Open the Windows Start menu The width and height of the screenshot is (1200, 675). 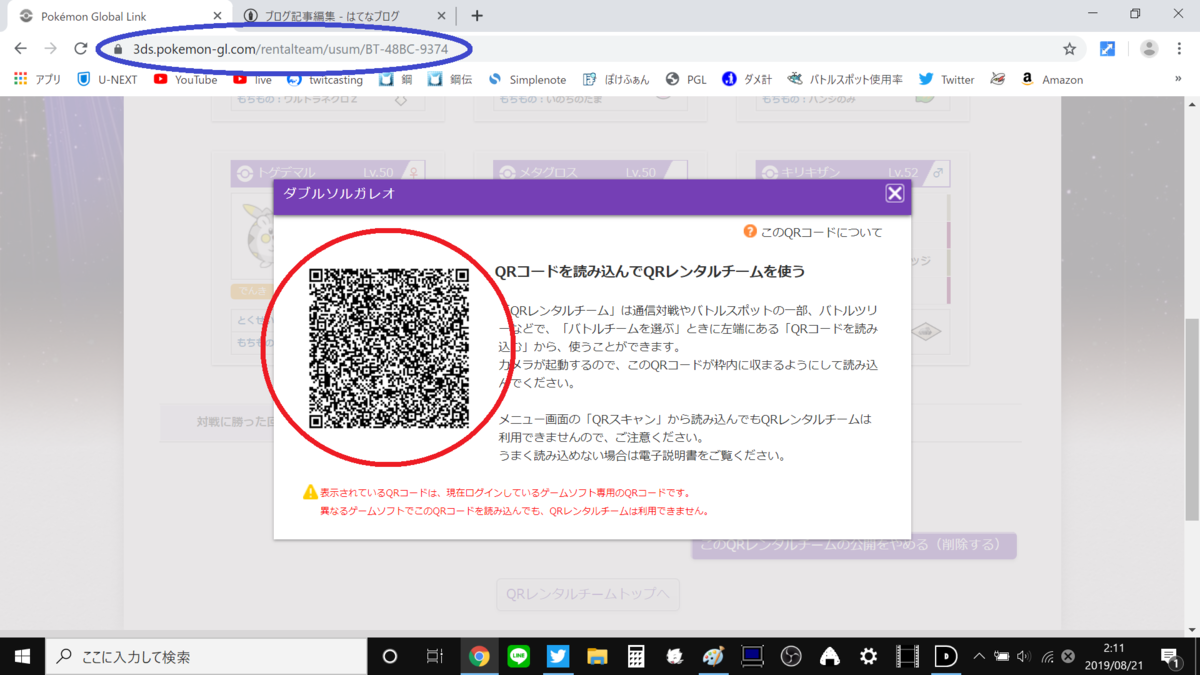click(x=22, y=656)
